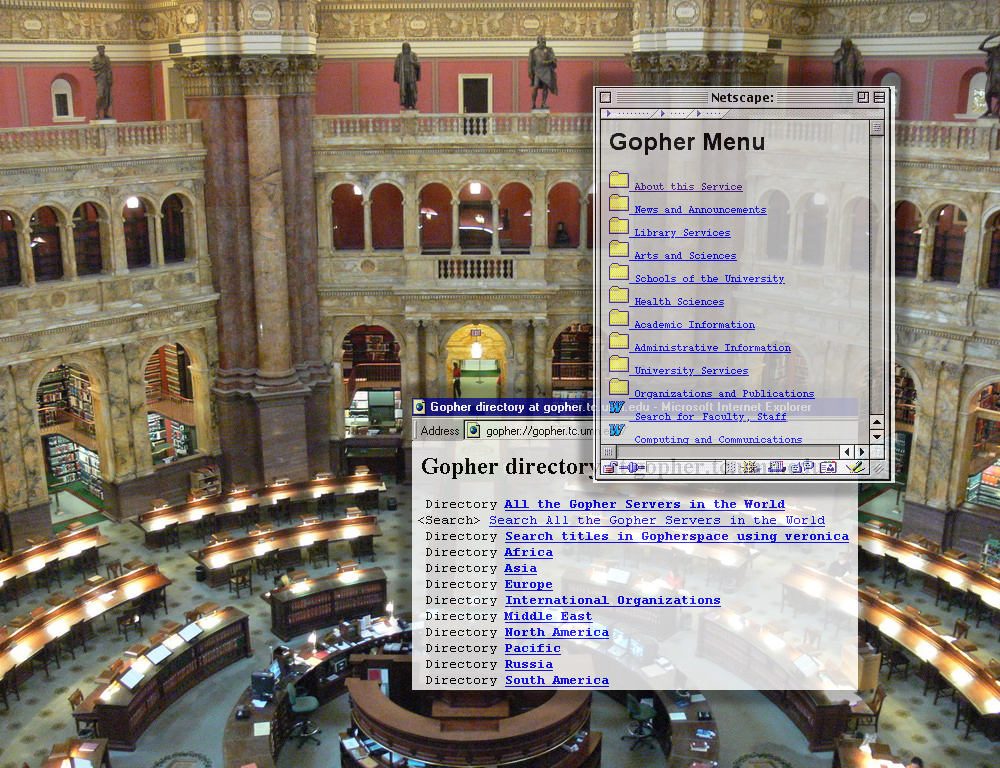
Task: Click the W icon beside Computing and Communications
Action: tap(617, 430)
